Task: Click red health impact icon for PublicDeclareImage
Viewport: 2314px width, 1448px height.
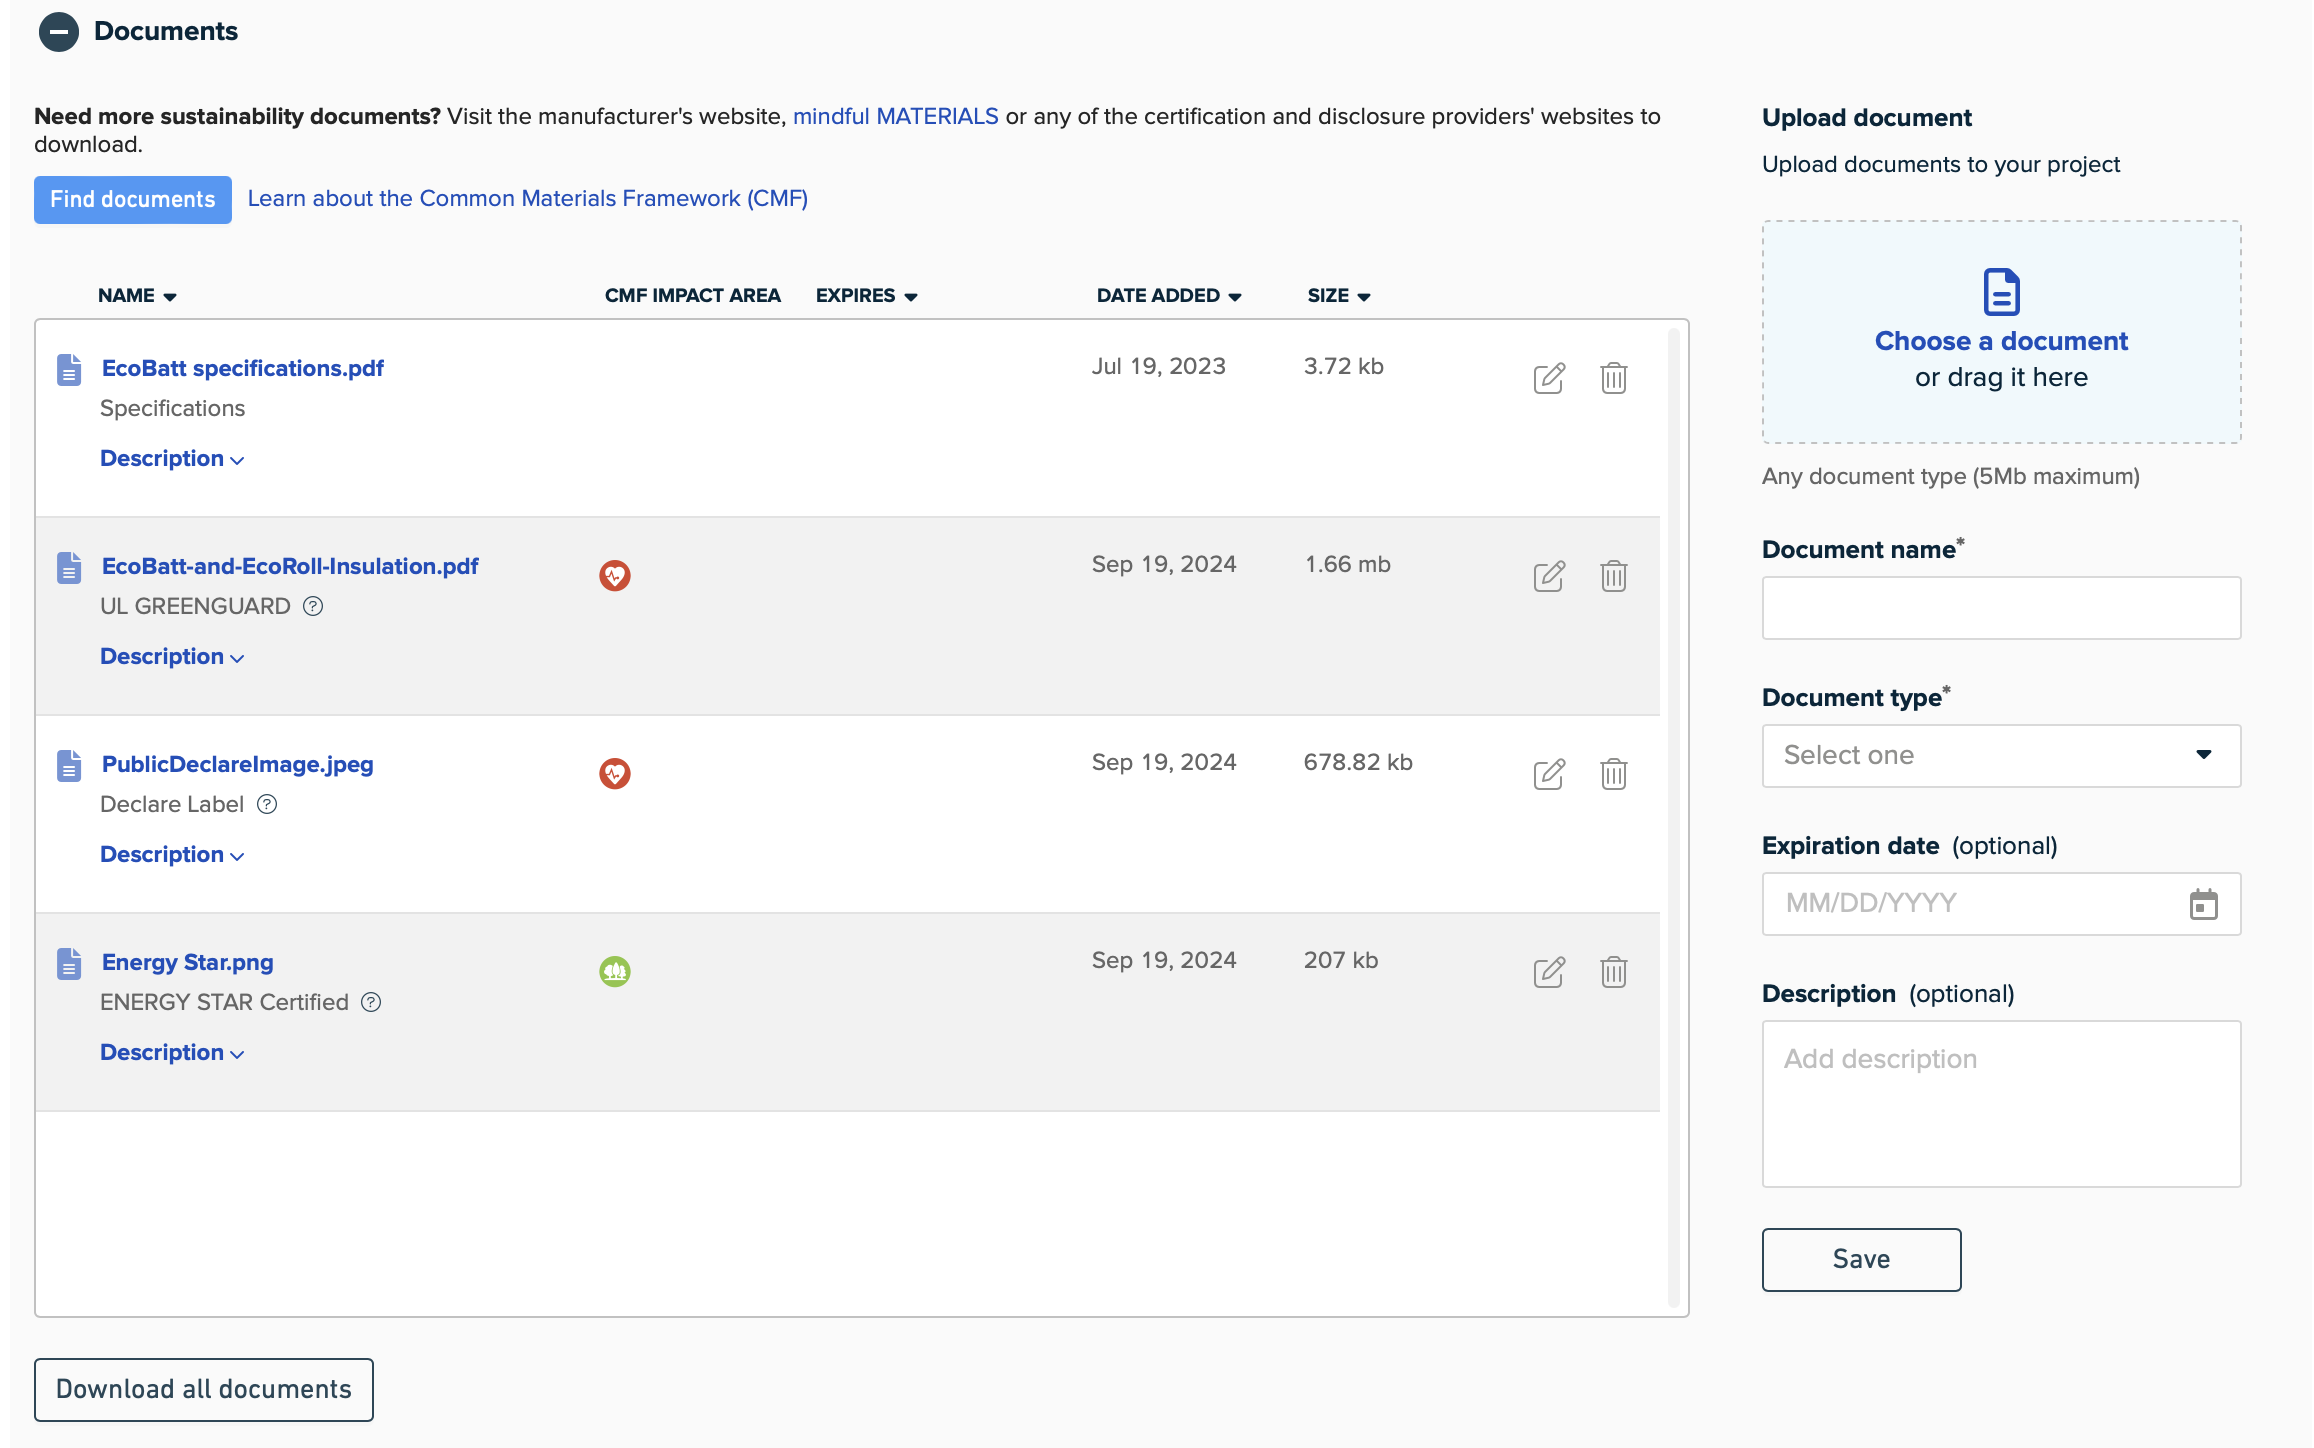Action: 615,774
